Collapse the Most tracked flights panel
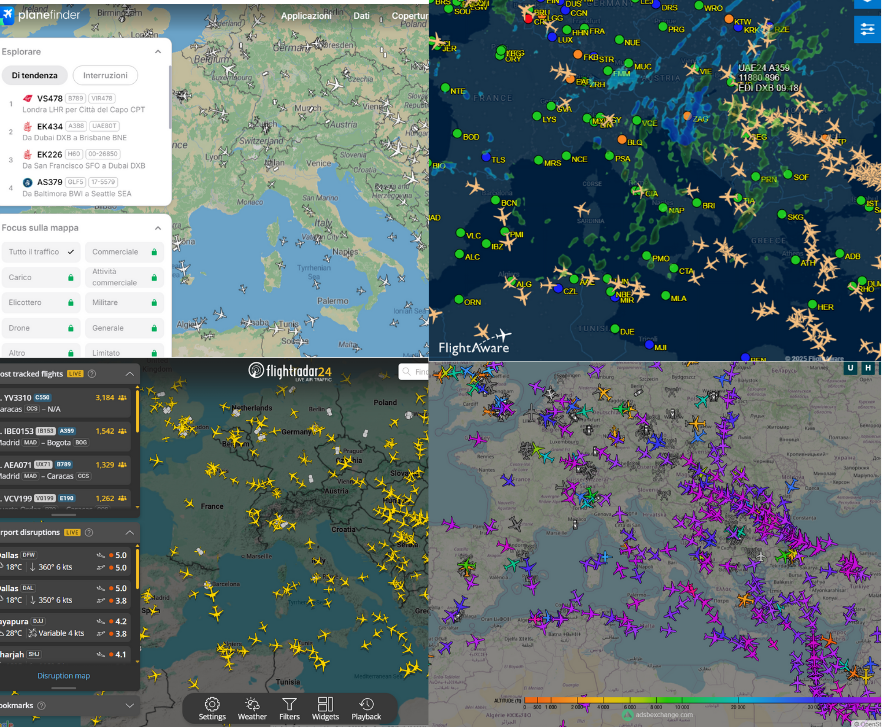Image resolution: width=882 pixels, height=728 pixels. coord(129,374)
